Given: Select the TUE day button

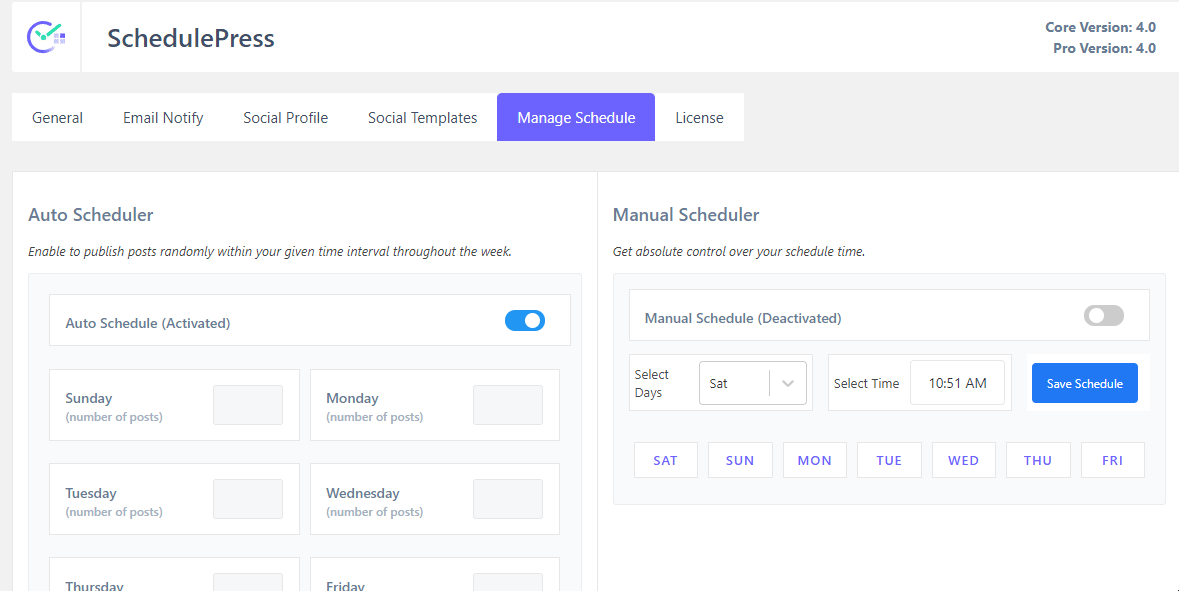Looking at the screenshot, I should 889,460.
